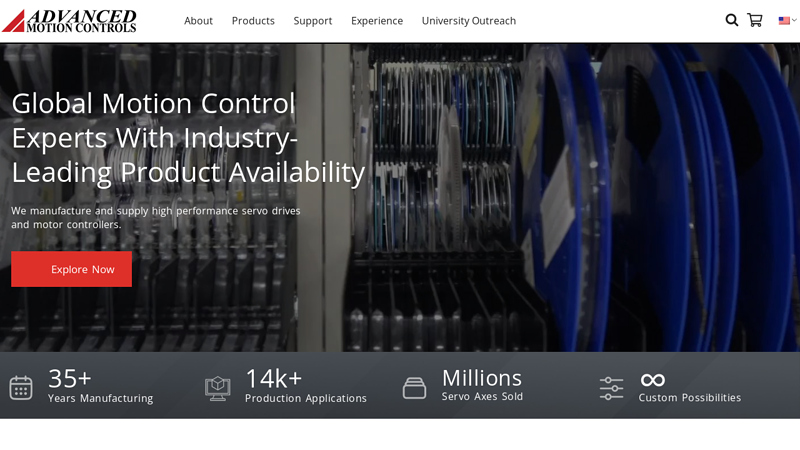This screenshot has width=800, height=450.
Task: Open the shopping cart icon
Action: 755,20
